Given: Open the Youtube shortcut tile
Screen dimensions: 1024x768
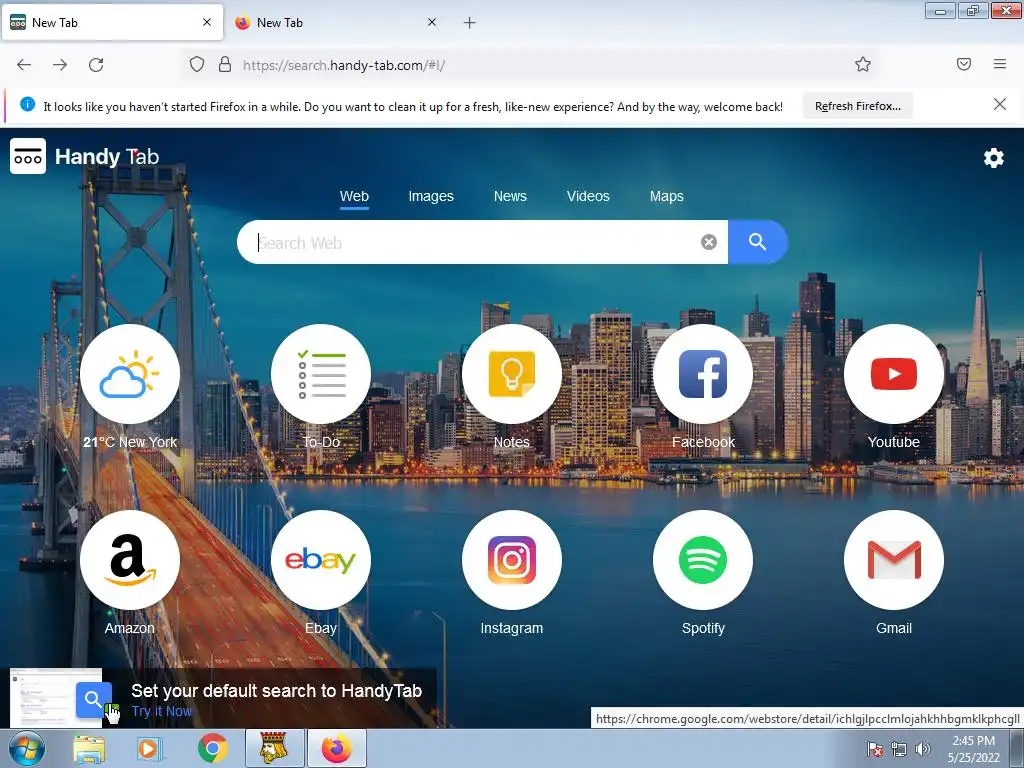Looking at the screenshot, I should click(x=893, y=374).
